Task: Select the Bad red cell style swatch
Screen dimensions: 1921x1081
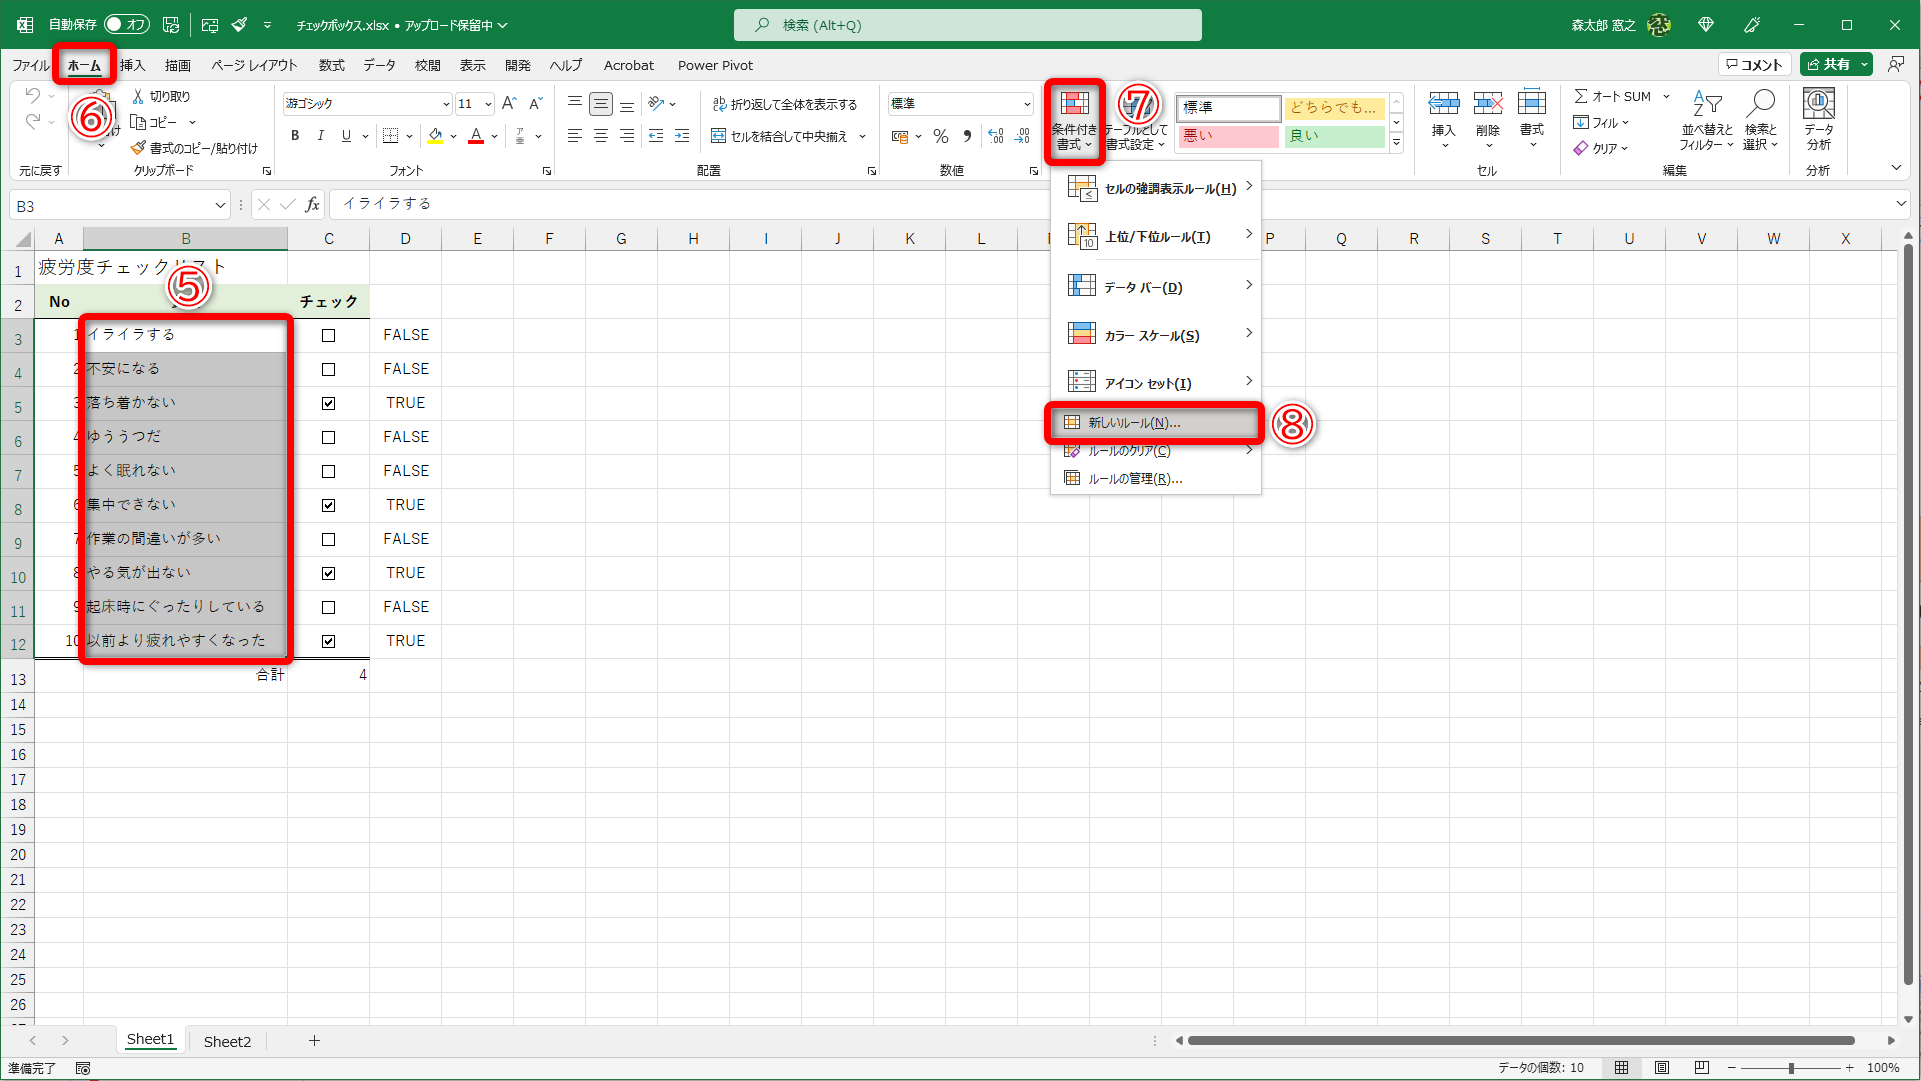Action: (1229, 136)
